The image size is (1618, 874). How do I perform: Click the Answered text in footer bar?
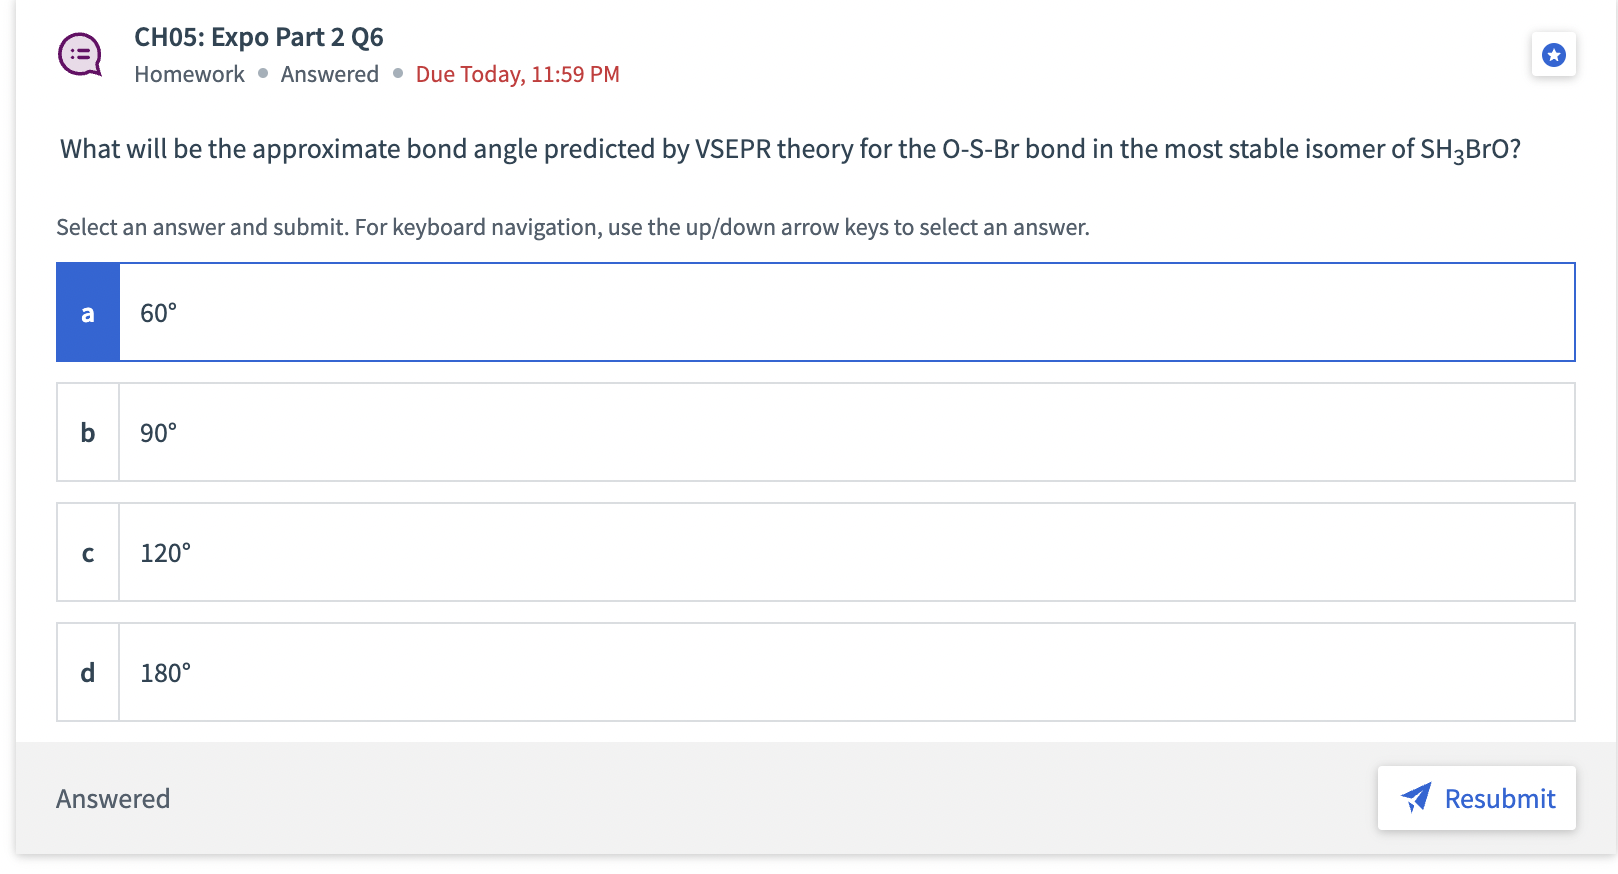112,798
